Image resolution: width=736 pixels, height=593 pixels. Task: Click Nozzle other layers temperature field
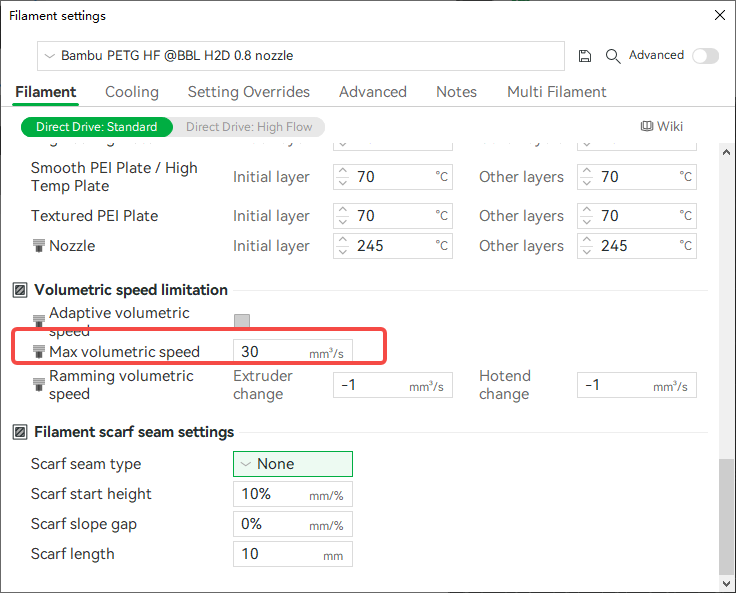tap(637, 246)
